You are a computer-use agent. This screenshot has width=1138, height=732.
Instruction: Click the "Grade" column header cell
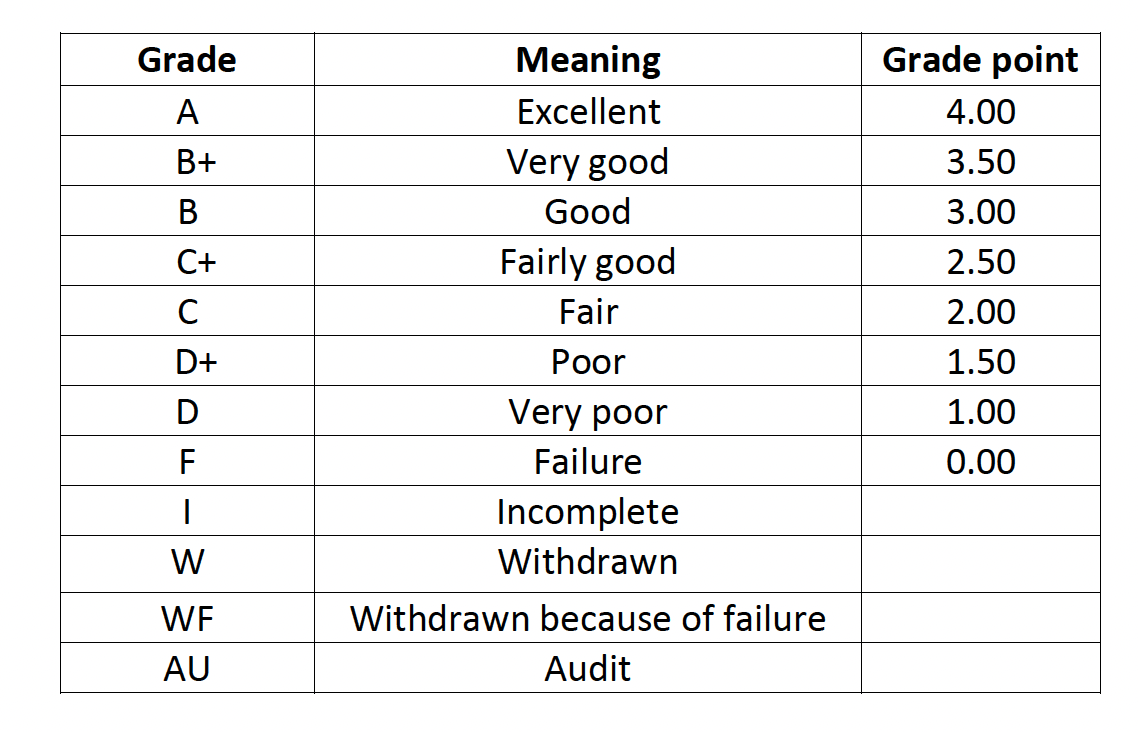point(187,60)
